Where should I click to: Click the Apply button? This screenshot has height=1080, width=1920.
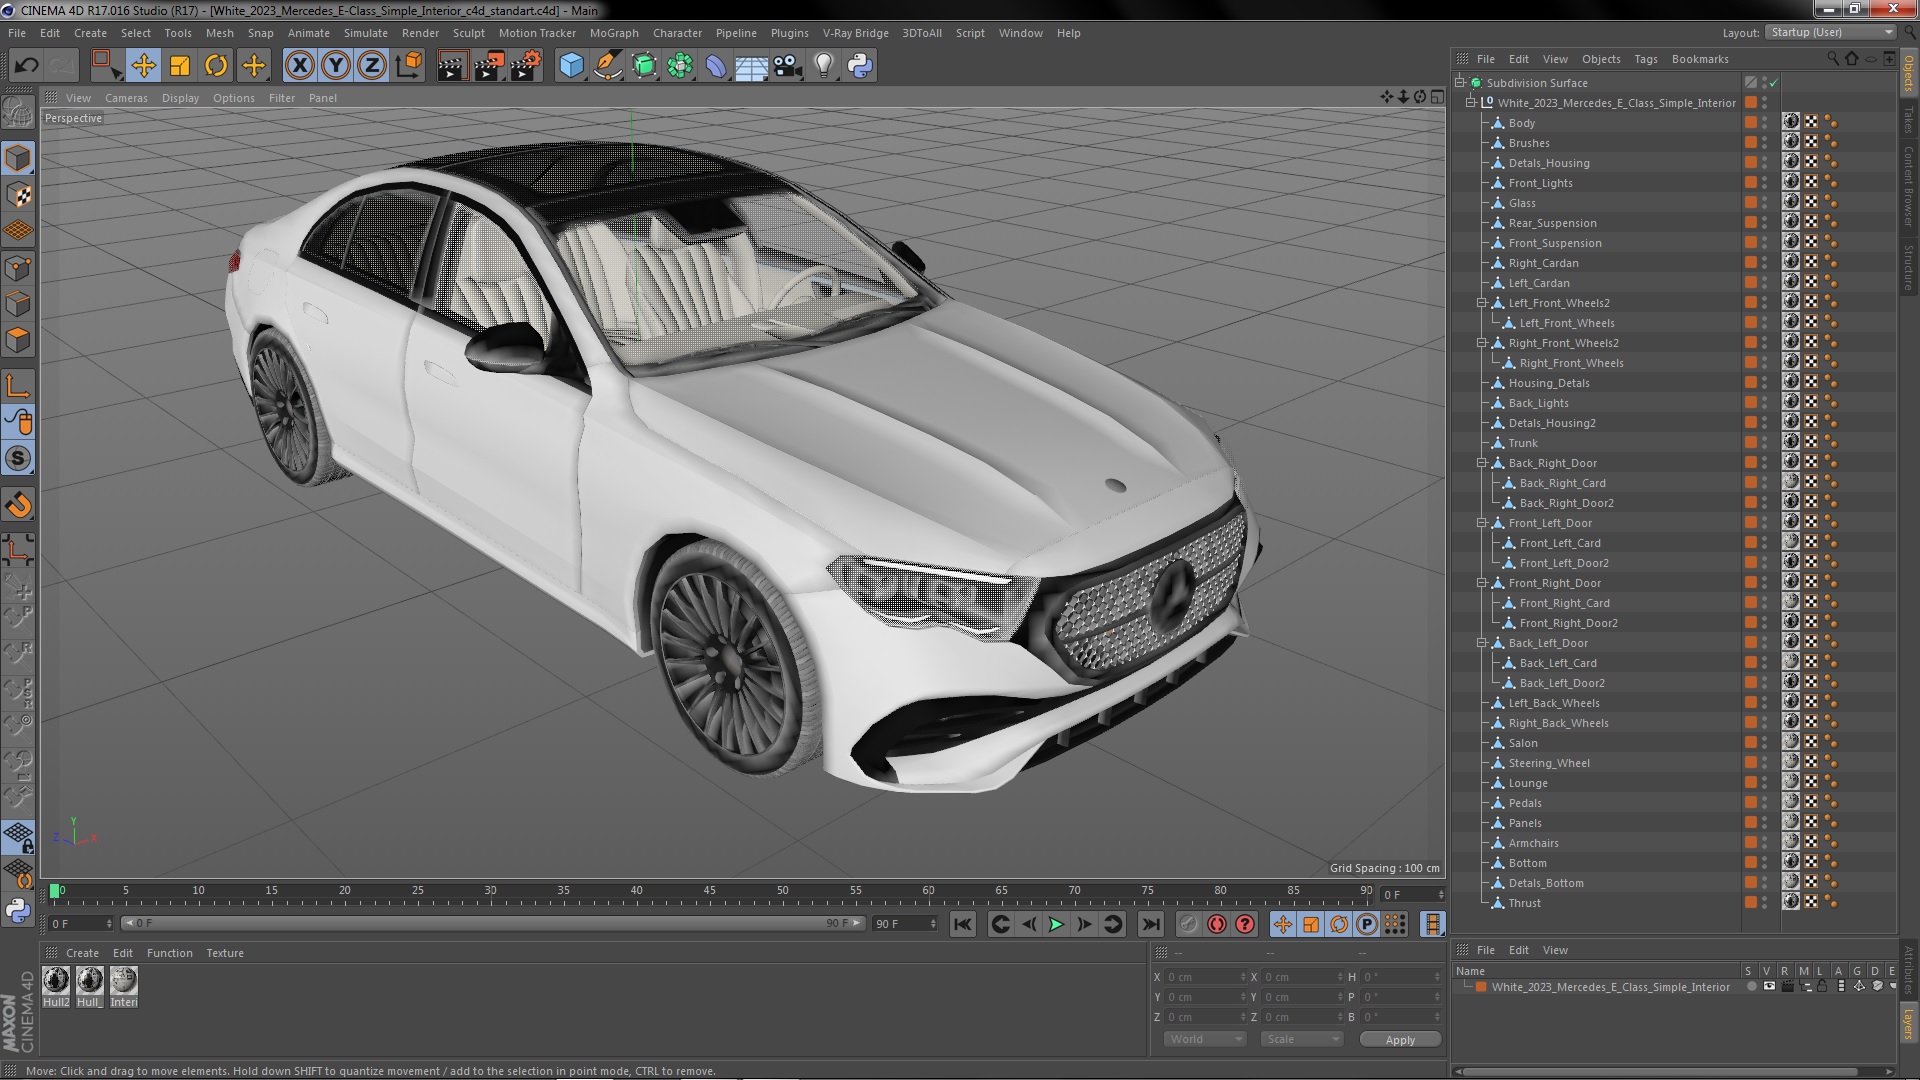[x=1400, y=1040]
